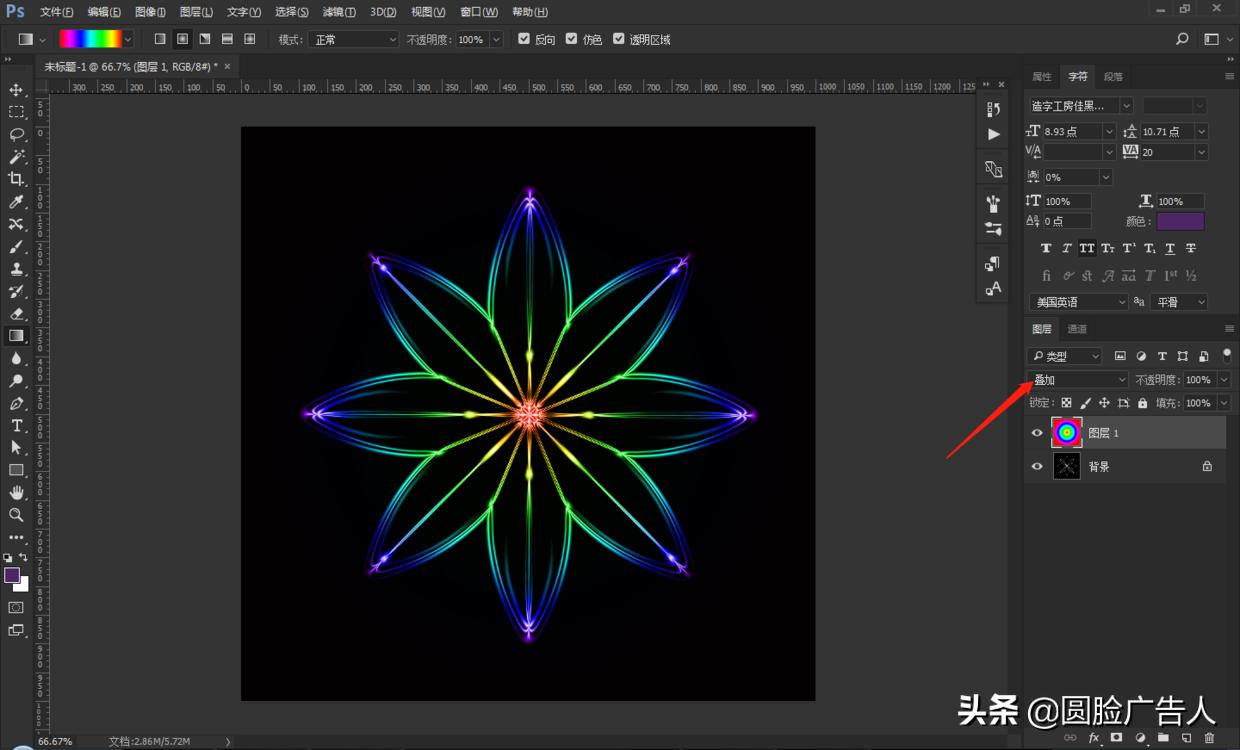Open the gradient mode 正常 dropdown
This screenshot has height=750, width=1240.
[353, 39]
